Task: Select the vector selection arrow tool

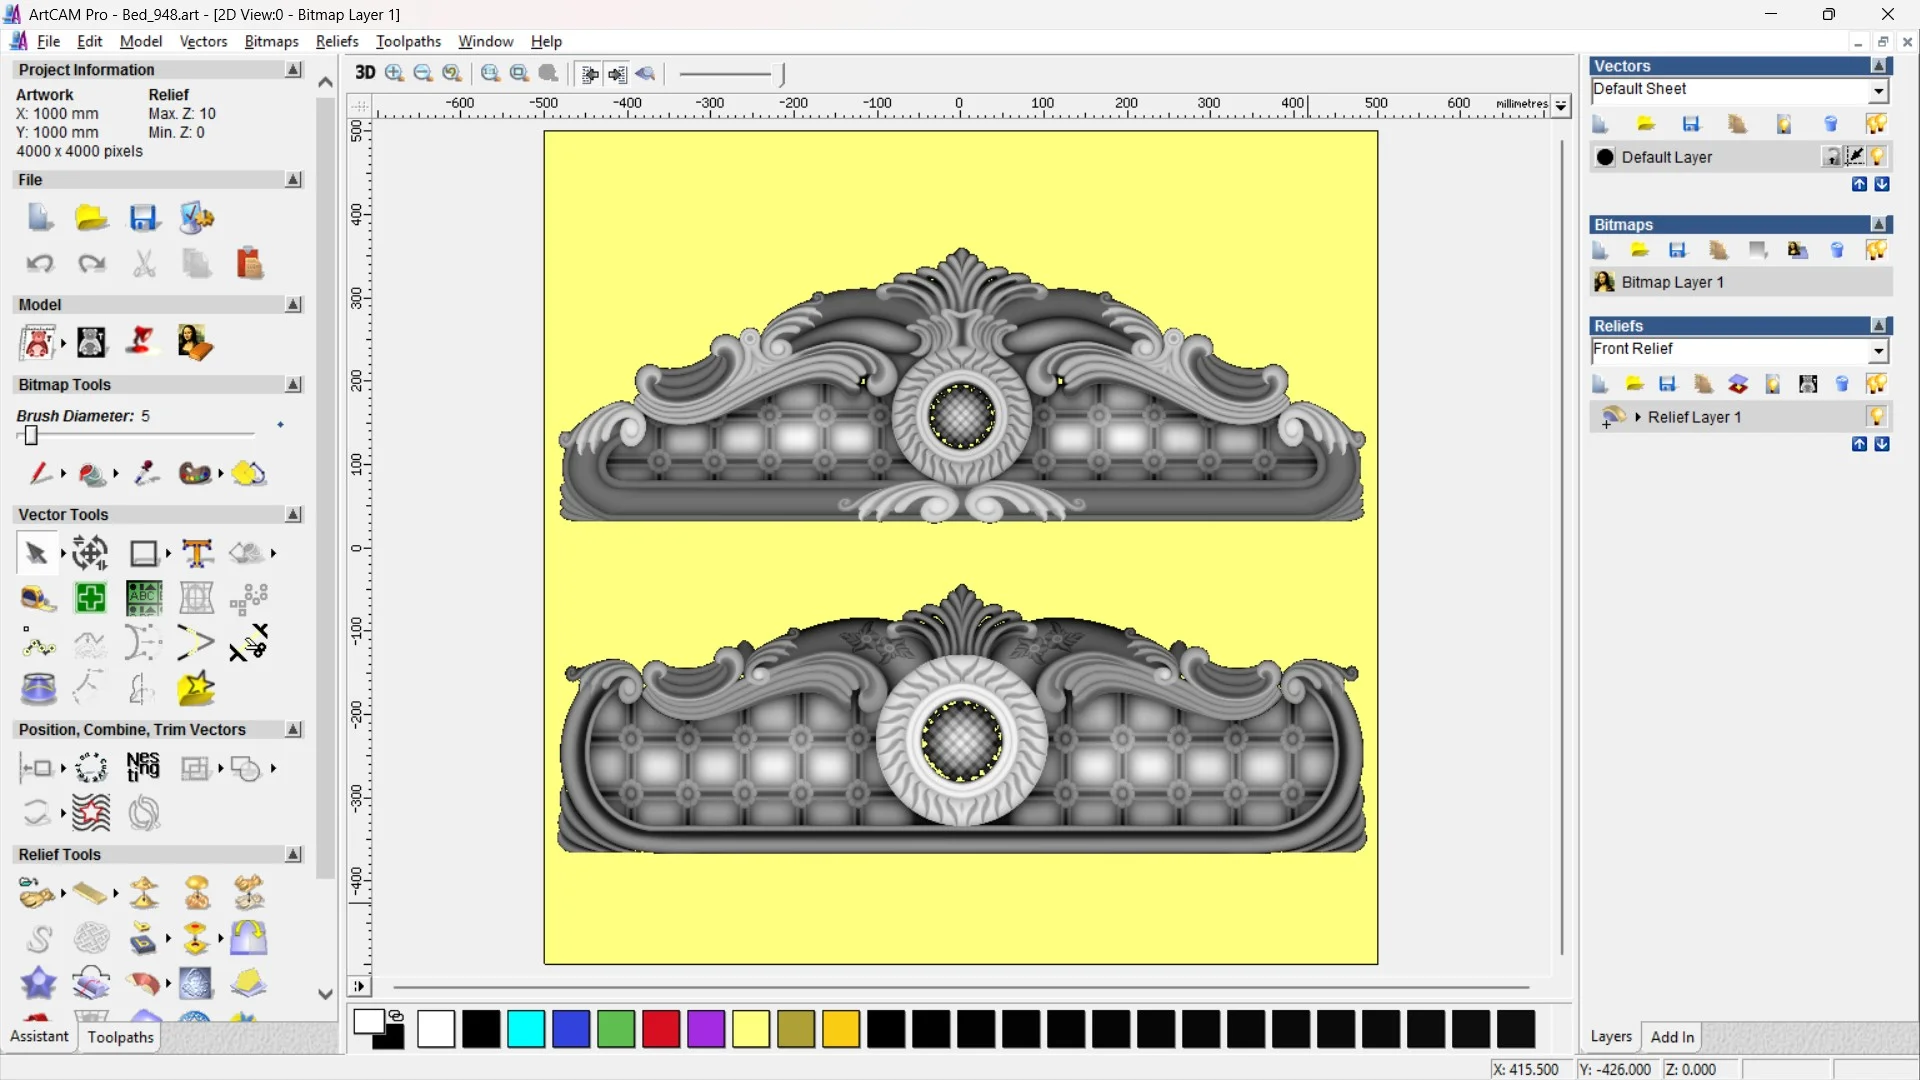Action: pyautogui.click(x=36, y=553)
